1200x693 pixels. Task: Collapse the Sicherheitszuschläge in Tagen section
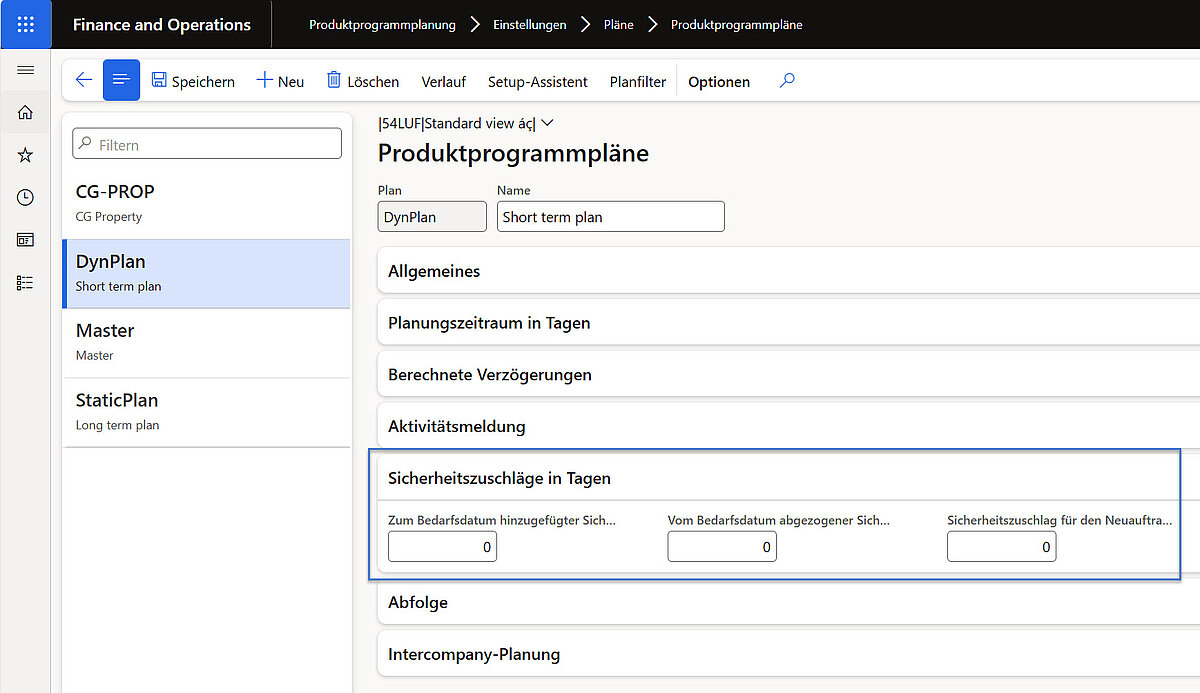click(x=499, y=478)
